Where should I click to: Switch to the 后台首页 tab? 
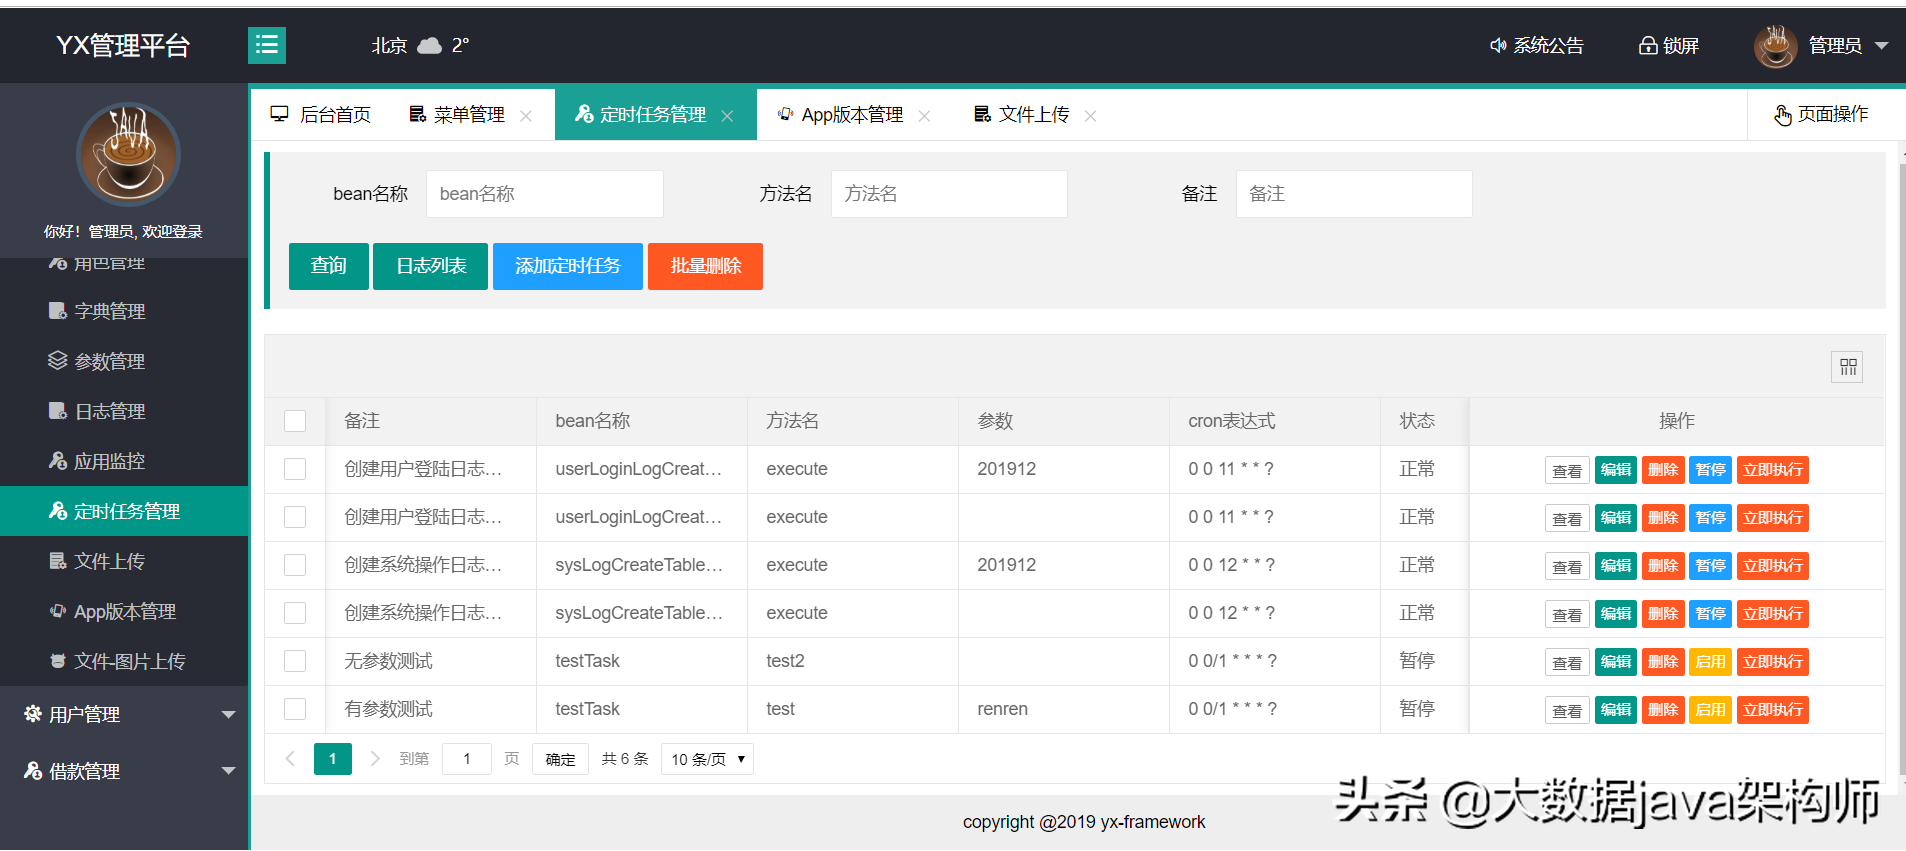pyautogui.click(x=321, y=115)
